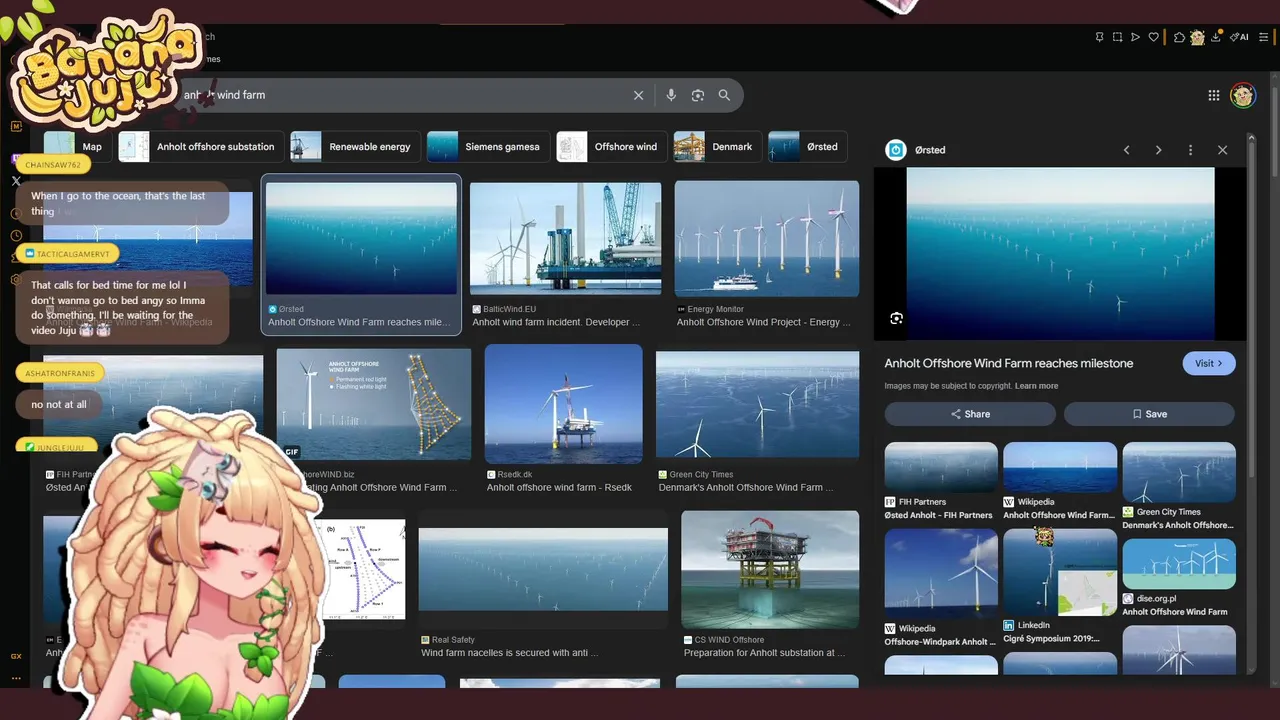Click the pin icon in the browser toolbar
This screenshot has height=720, width=1280.
click(x=1099, y=37)
